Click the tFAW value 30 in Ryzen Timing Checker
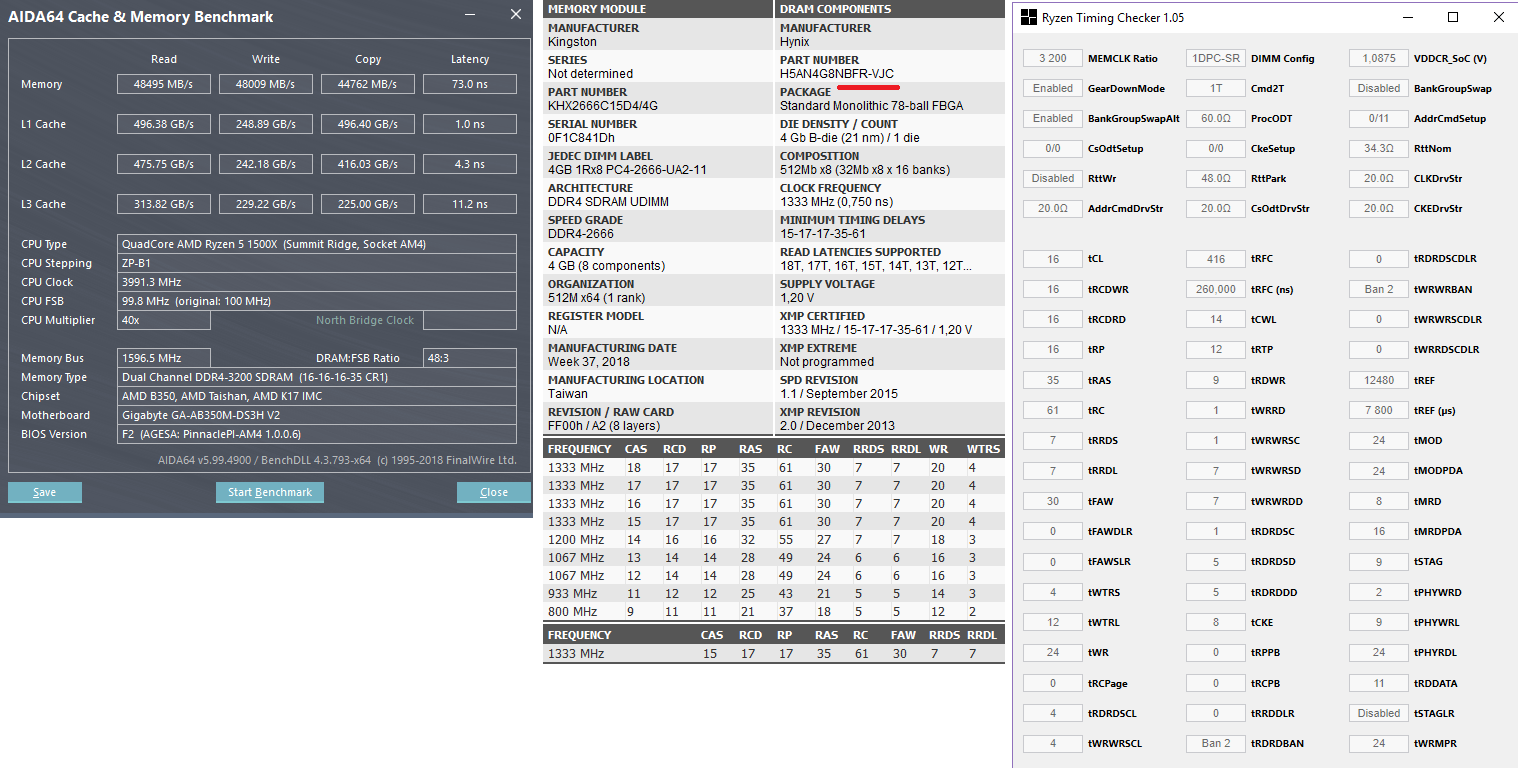Viewport: 1518px width, 768px height. click(x=1053, y=501)
